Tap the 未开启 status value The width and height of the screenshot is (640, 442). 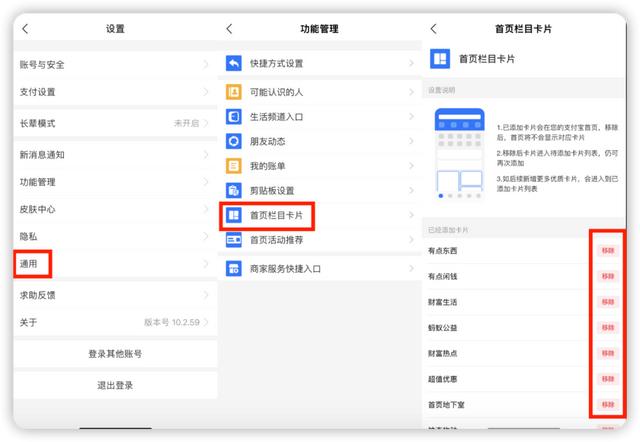click(186, 123)
